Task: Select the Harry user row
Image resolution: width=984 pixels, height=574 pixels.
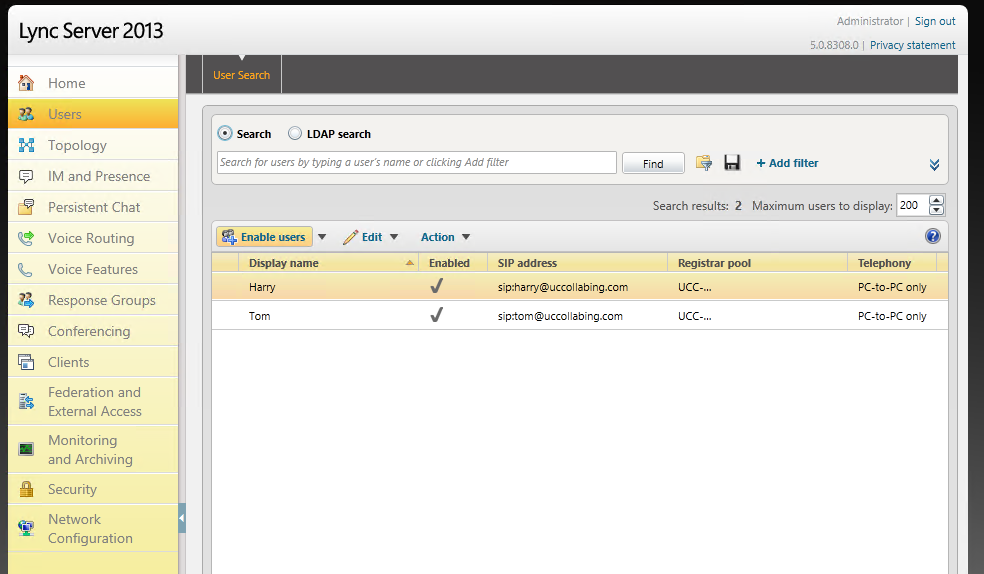Action: [x=579, y=287]
